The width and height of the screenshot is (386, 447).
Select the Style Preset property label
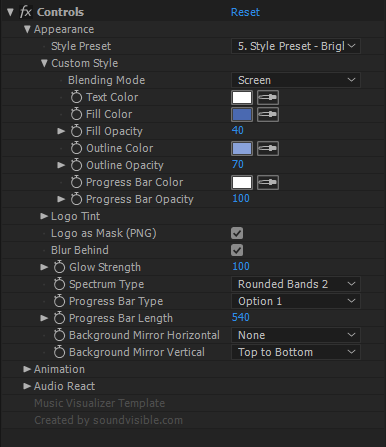pos(81,46)
